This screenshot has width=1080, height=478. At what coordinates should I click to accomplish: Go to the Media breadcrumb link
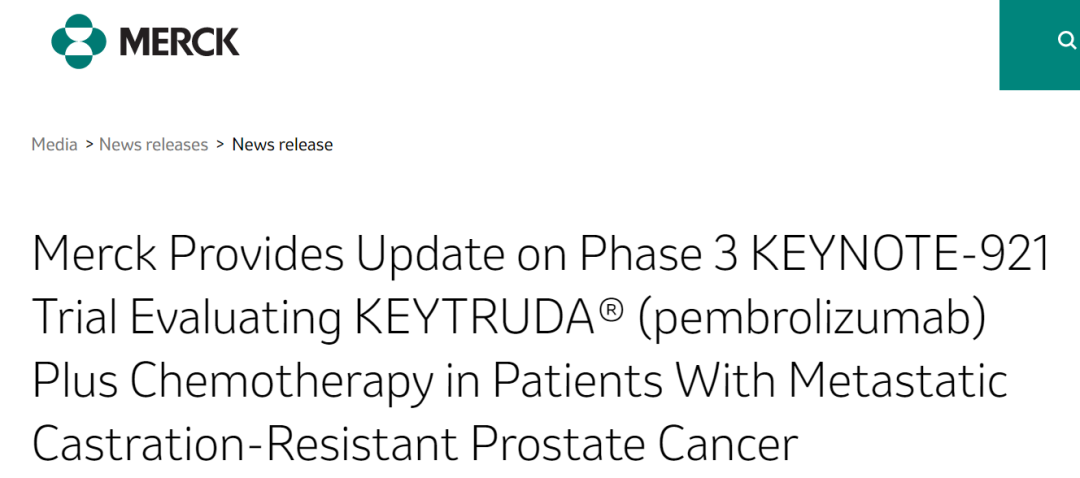(x=54, y=144)
